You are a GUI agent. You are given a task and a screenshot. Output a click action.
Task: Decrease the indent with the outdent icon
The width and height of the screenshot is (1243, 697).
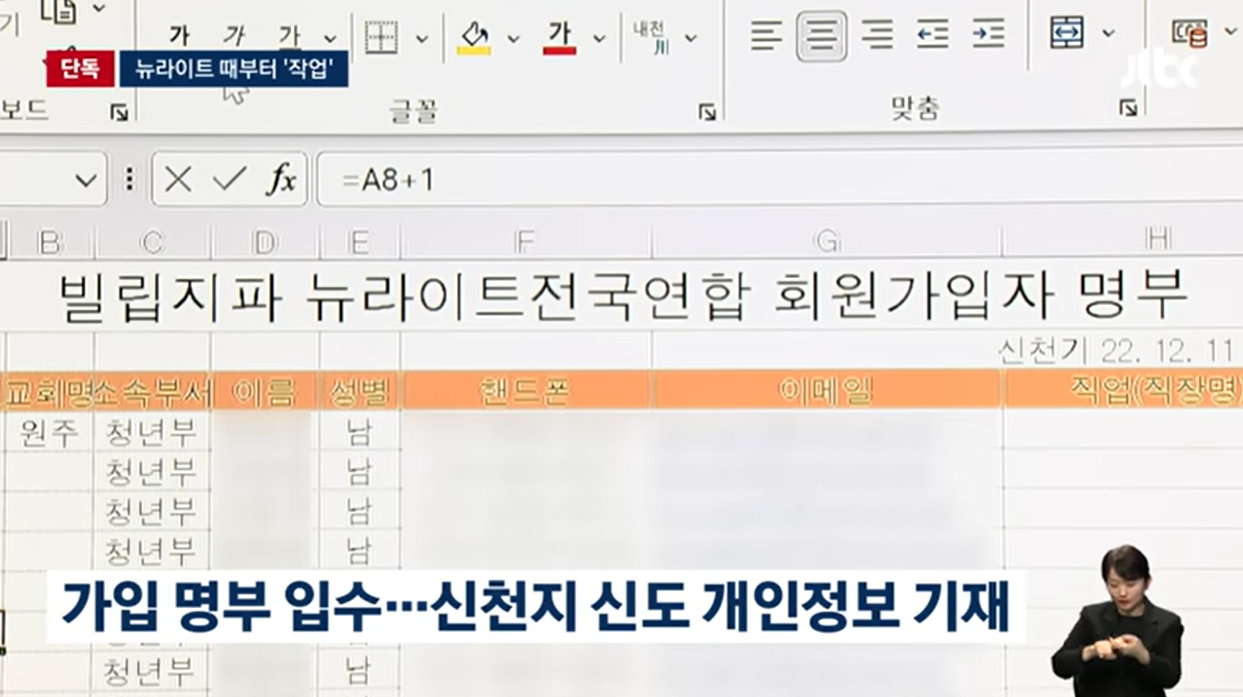pyautogui.click(x=932, y=36)
